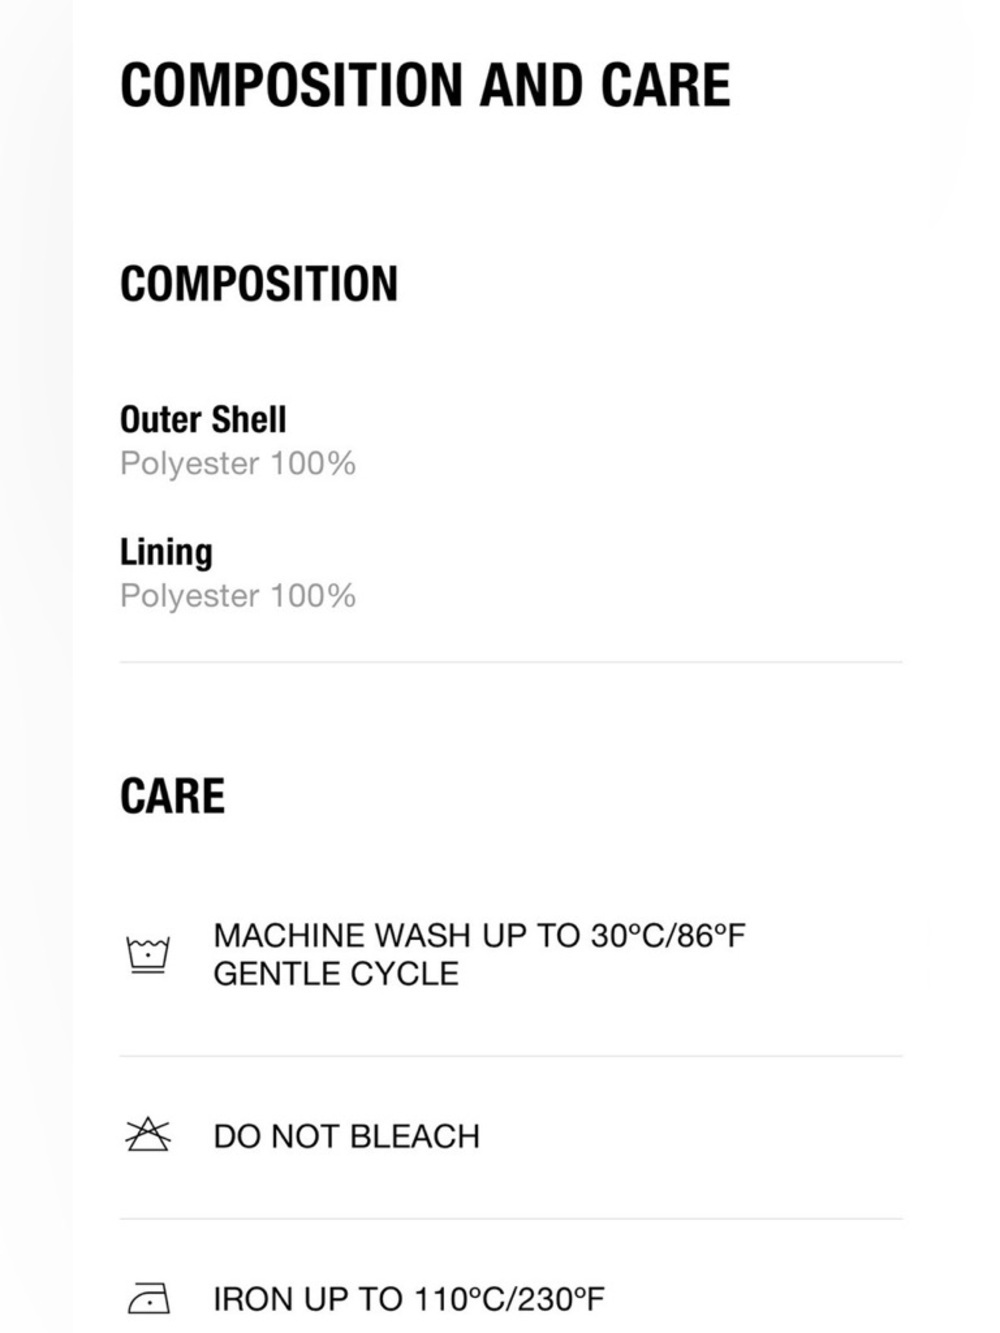Tap the Outer Shell label
This screenshot has height=1333, width=1000.
[203, 419]
